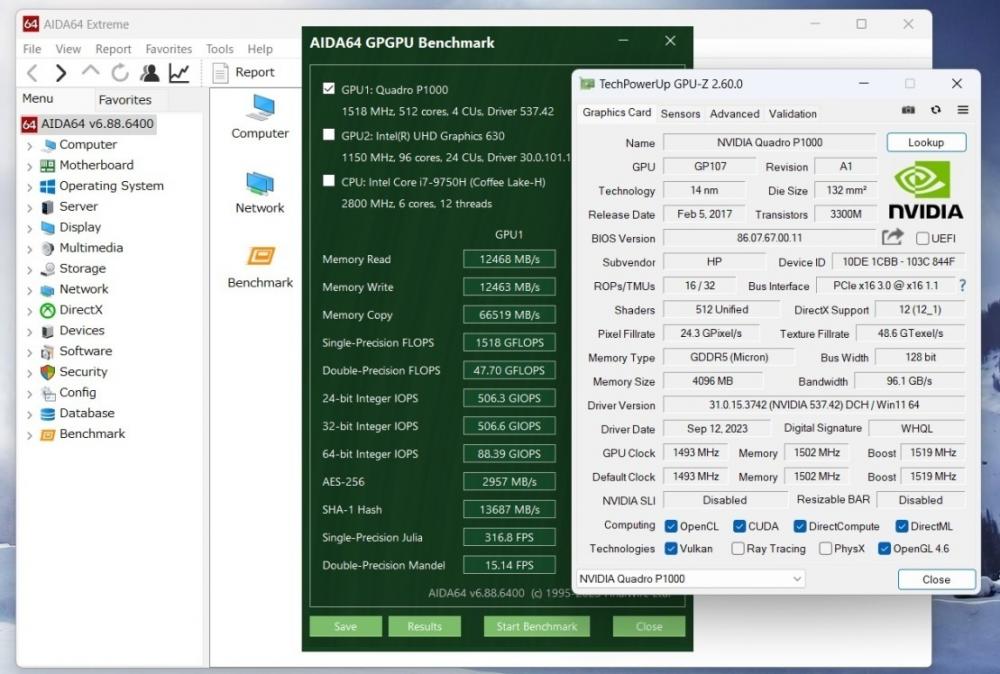
Task: Click the graph chart icon in AIDA64 toolbar
Action: point(179,73)
